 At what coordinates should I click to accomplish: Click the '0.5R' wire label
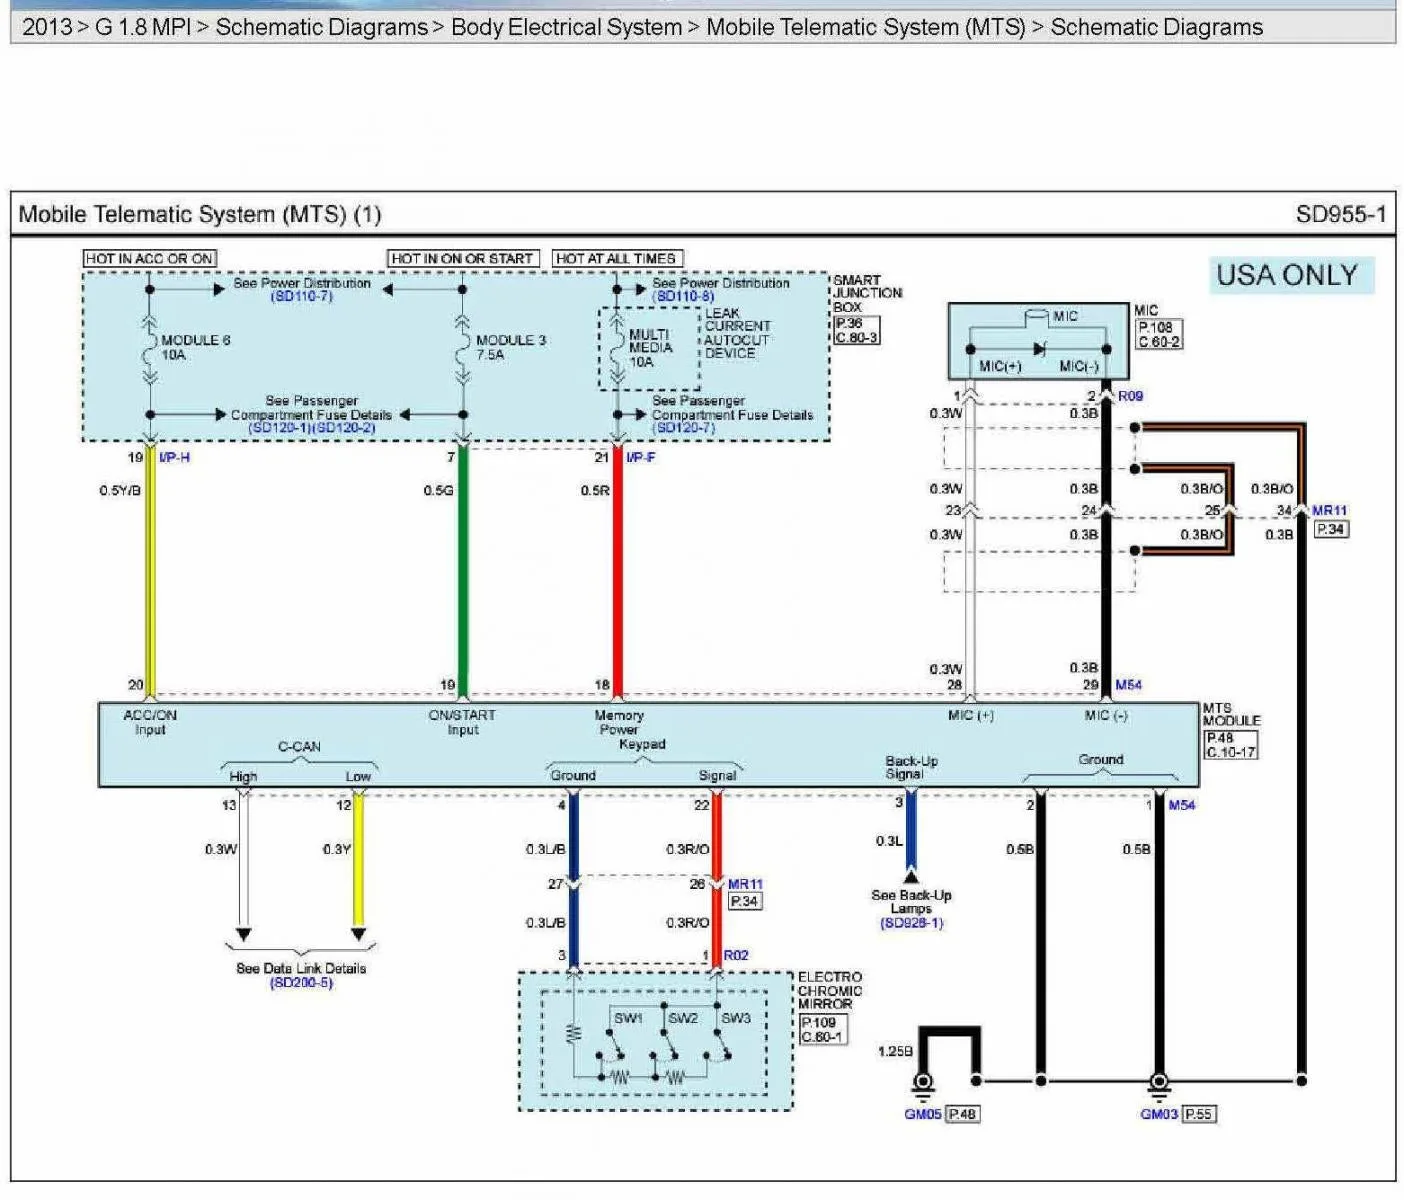coord(595,490)
